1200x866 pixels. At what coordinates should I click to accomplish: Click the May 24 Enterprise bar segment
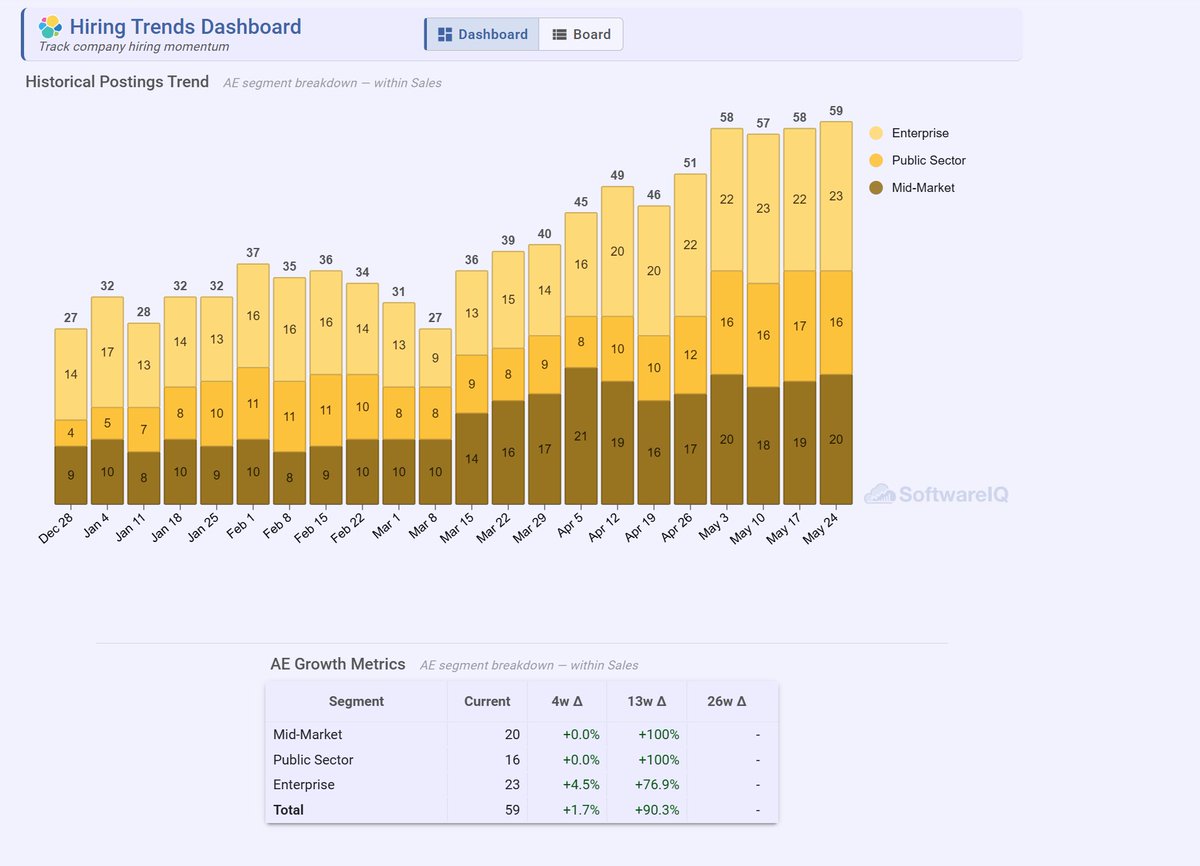(x=836, y=196)
